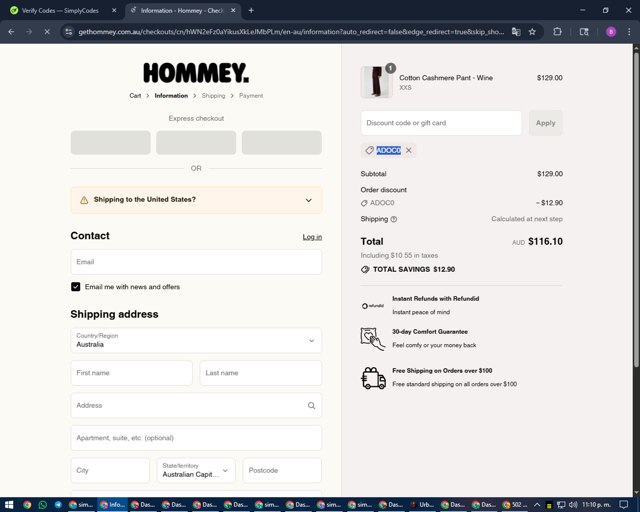The width and height of the screenshot is (640, 512).
Task: Click the shipping help question mark icon
Action: click(393, 219)
